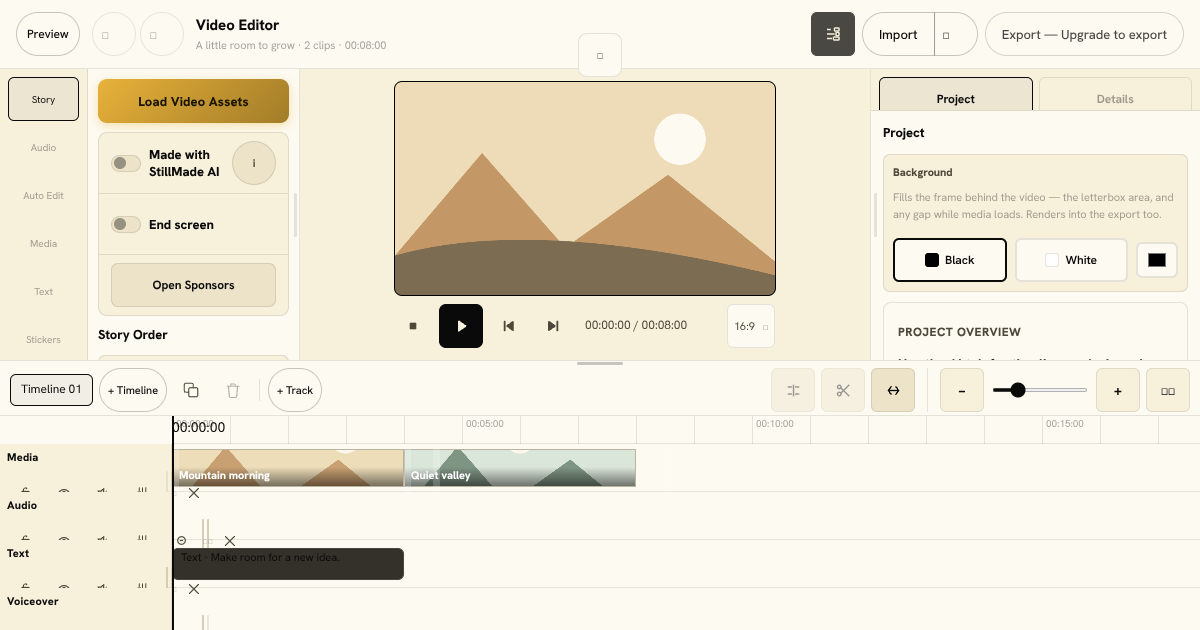Screen dimensions: 1200x630
Task: Choose the Black background option
Action: pyautogui.click(x=950, y=260)
